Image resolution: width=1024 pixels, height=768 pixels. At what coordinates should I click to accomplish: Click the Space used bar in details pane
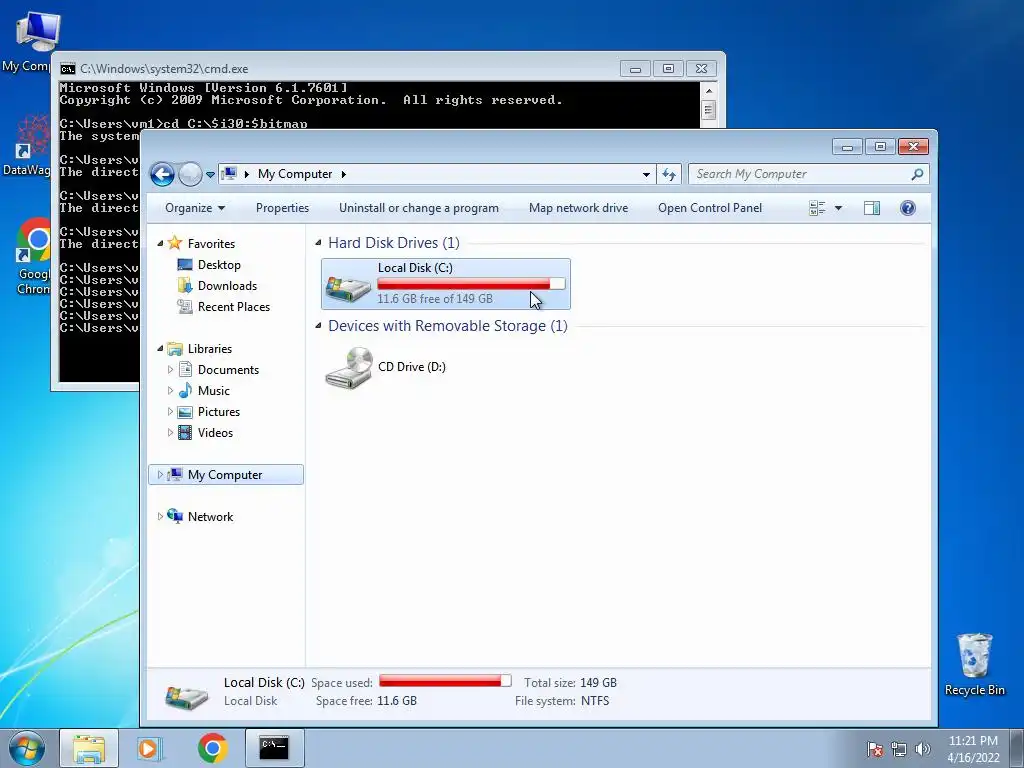click(x=445, y=680)
